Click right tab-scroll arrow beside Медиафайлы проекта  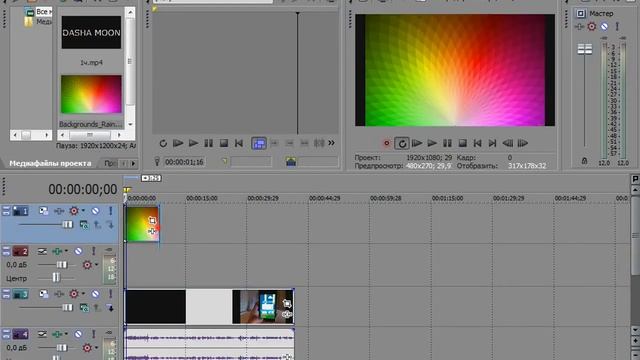pyautogui.click(x=133, y=164)
